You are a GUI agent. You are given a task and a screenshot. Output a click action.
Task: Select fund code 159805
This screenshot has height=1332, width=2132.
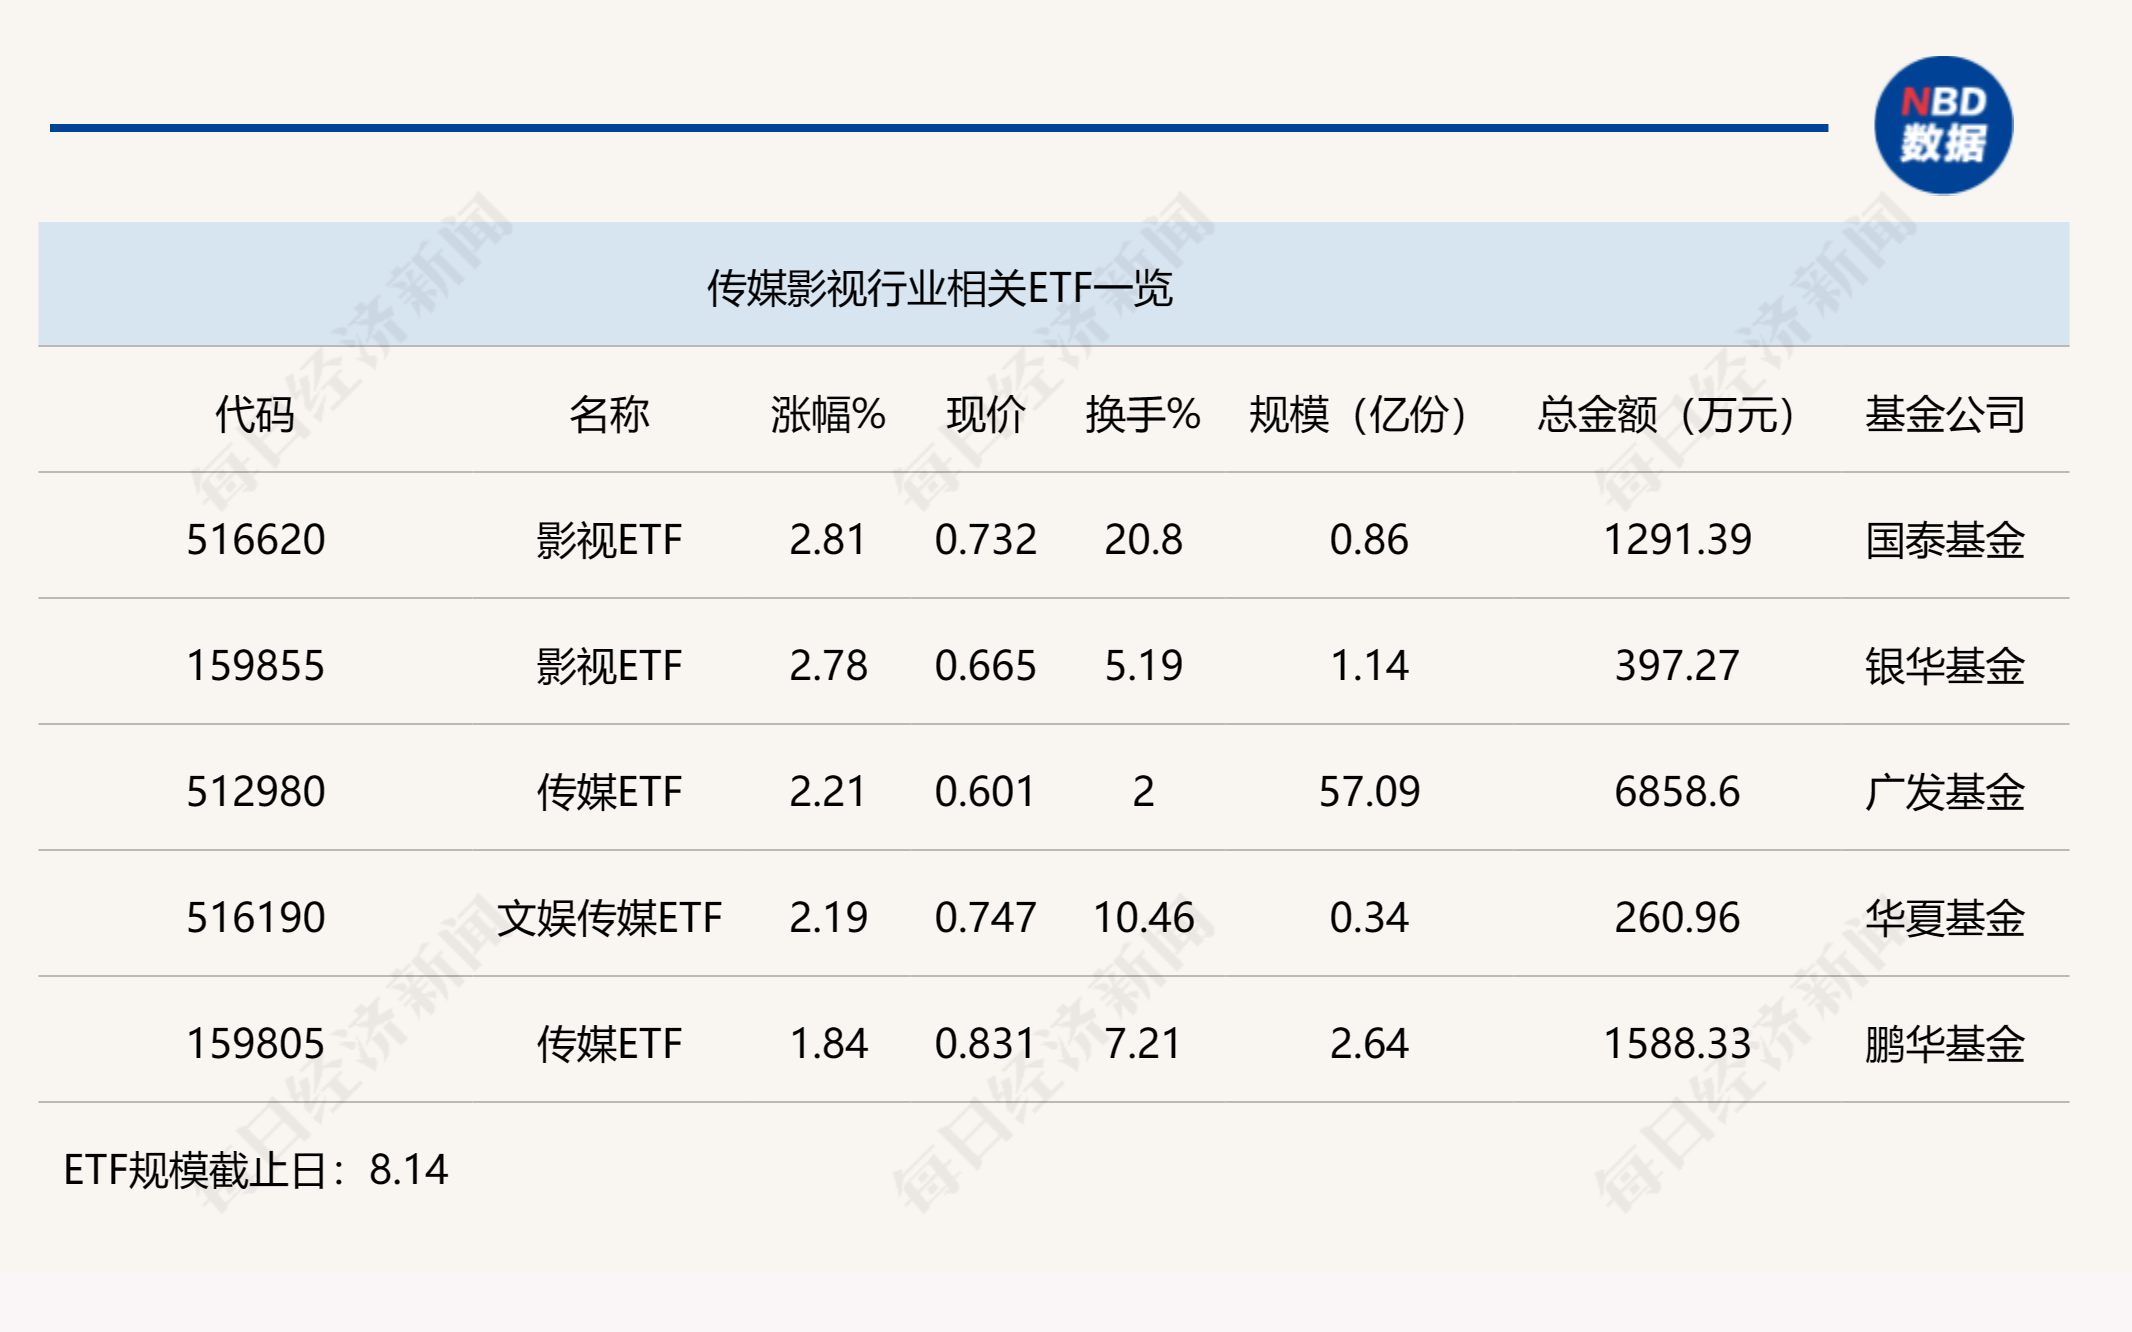tap(256, 1044)
